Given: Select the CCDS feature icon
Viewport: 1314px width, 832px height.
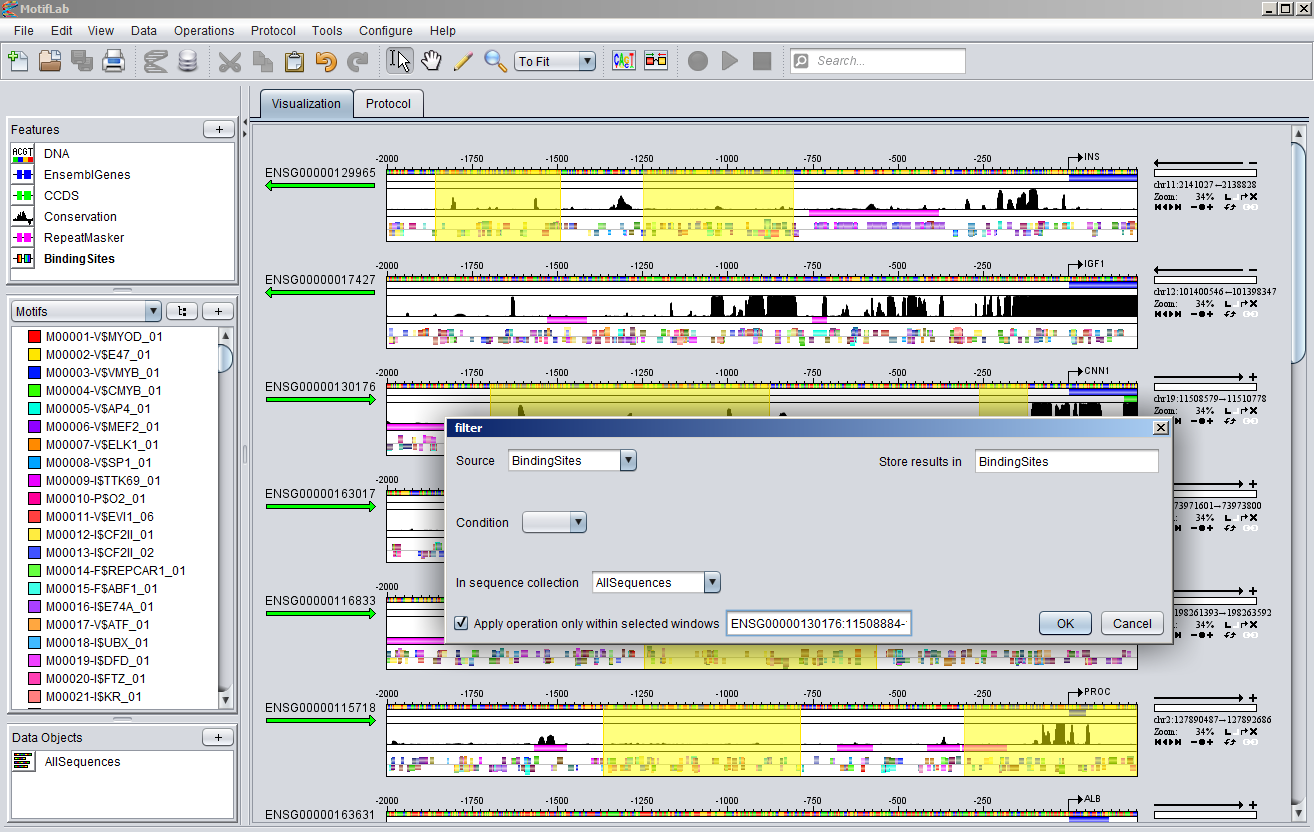Looking at the screenshot, I should coord(23,195).
